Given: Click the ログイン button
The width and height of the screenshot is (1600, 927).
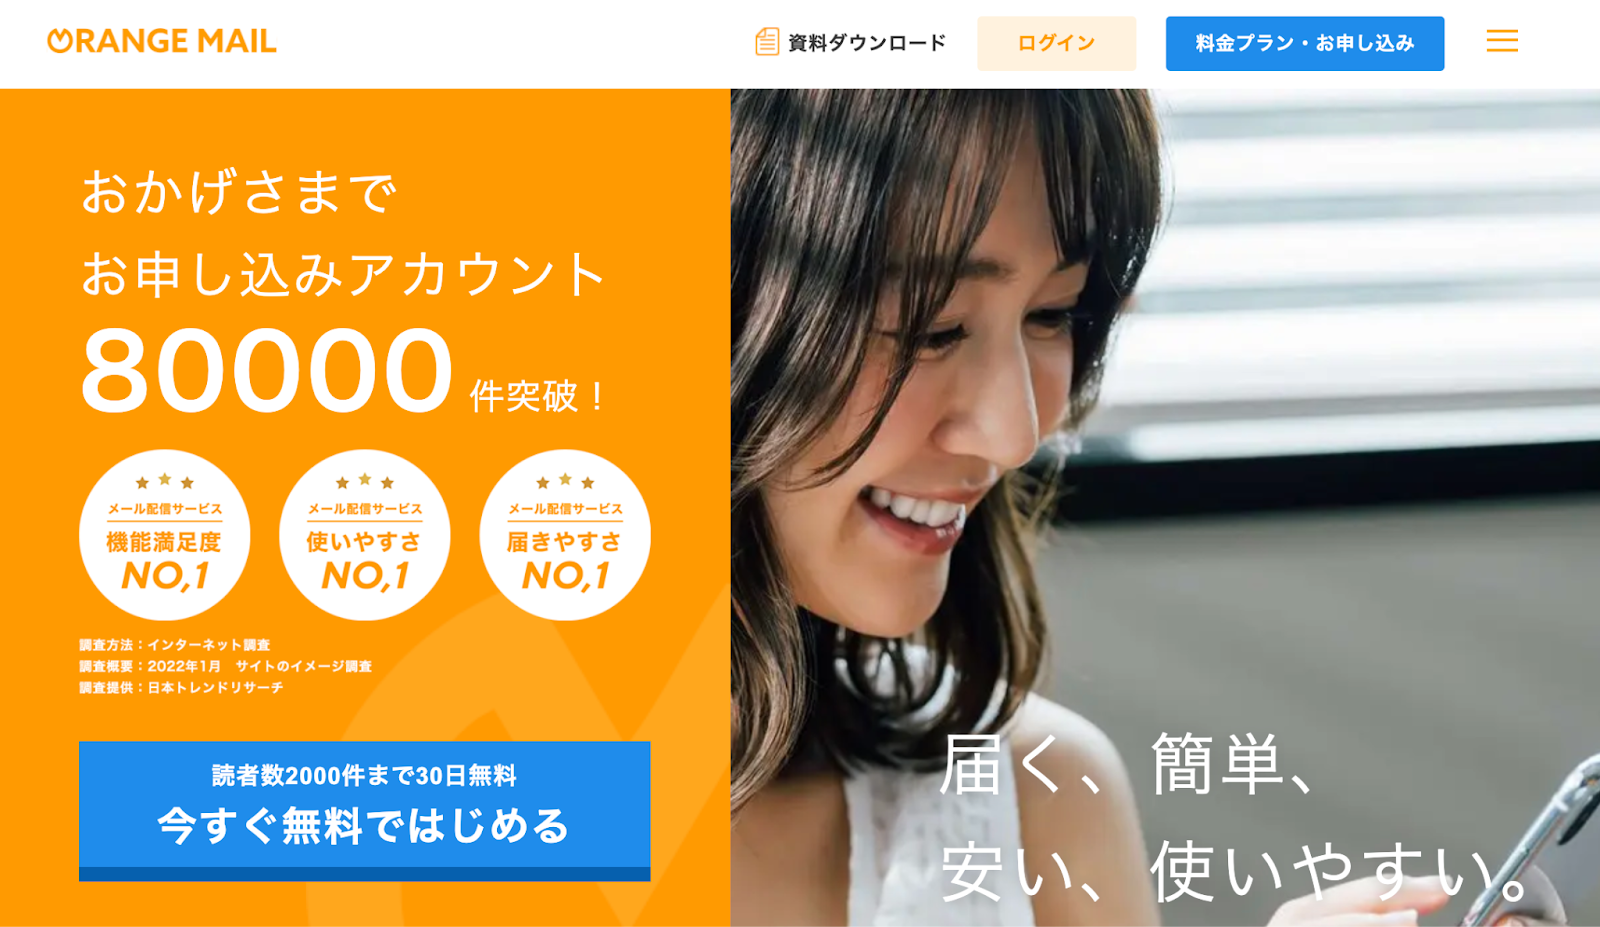Looking at the screenshot, I should 1056,43.
